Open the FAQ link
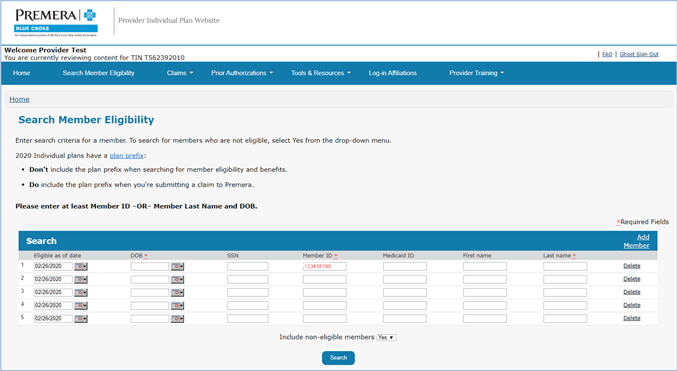677x371 pixels. tap(607, 54)
